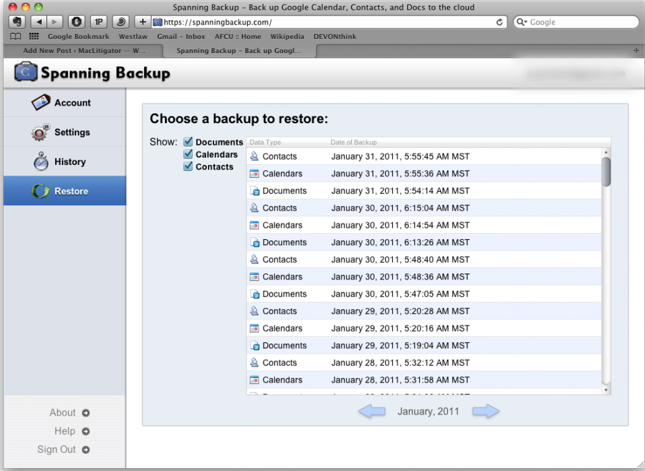Image resolution: width=645 pixels, height=471 pixels.
Task: Click the Sign Out link
Action: pos(57,450)
